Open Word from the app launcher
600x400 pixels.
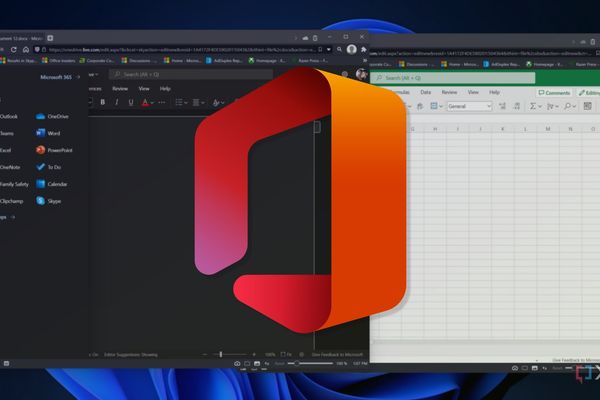48,133
